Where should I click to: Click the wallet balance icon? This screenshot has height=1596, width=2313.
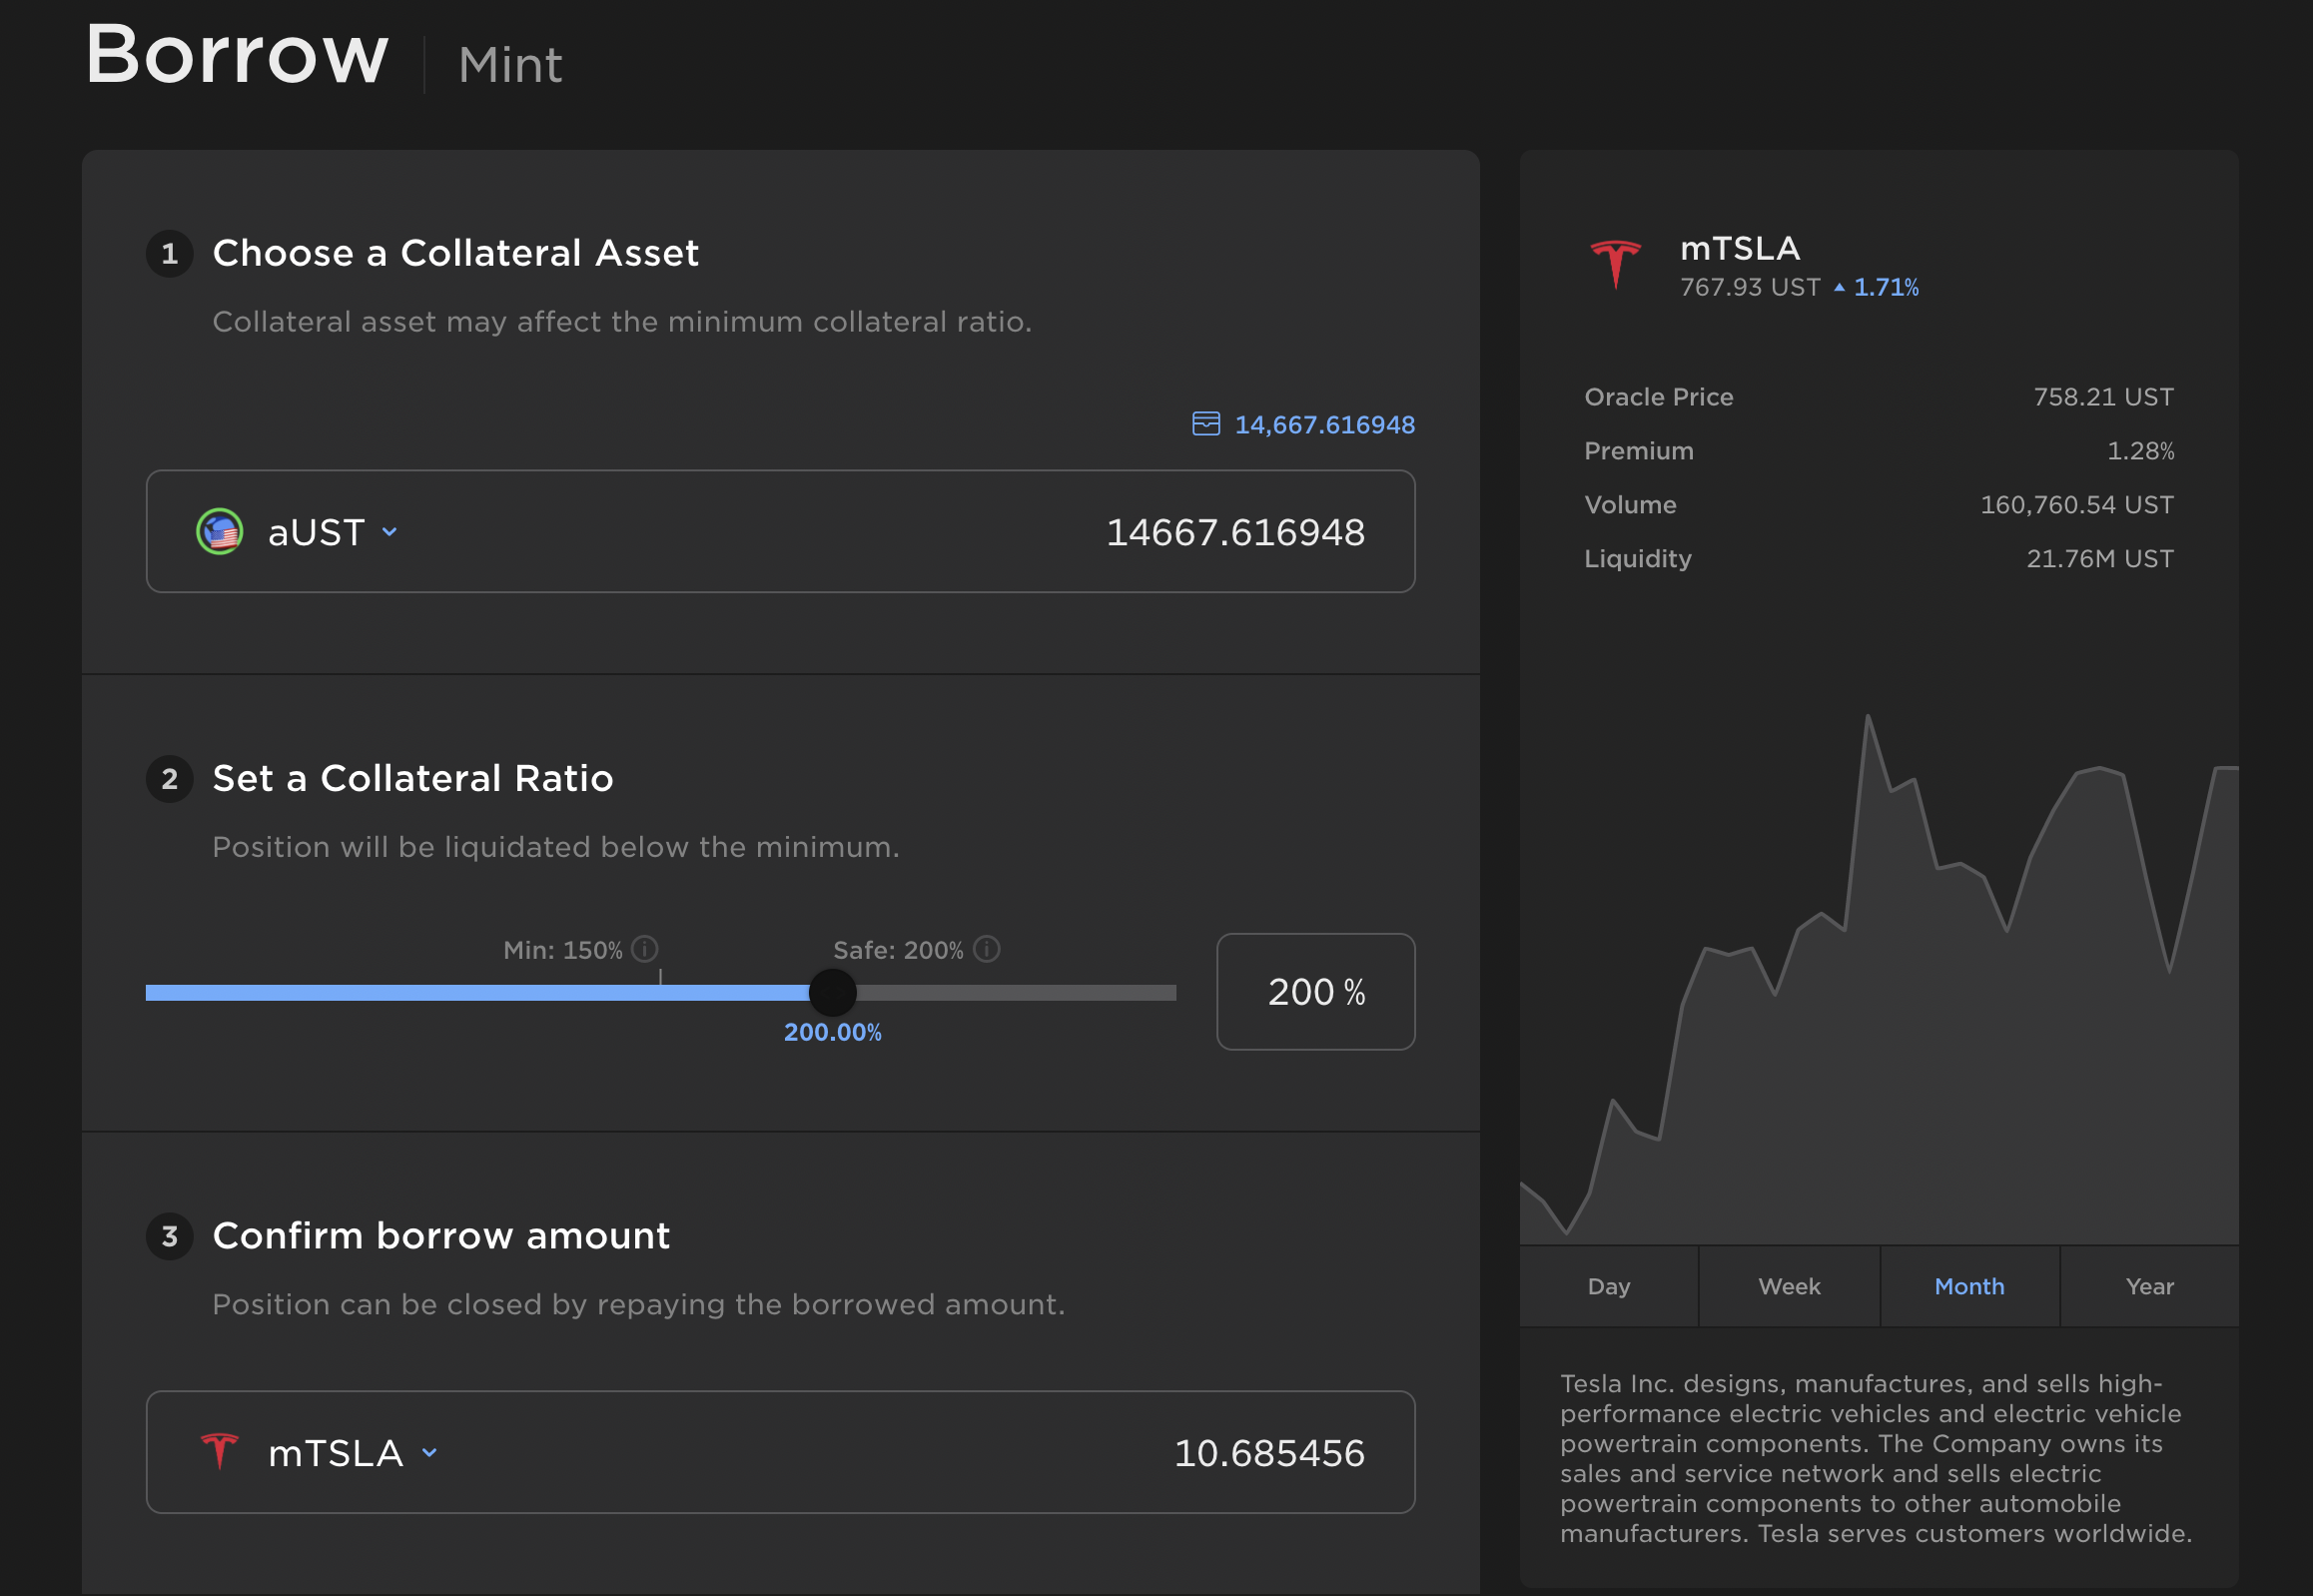pyautogui.click(x=1205, y=424)
